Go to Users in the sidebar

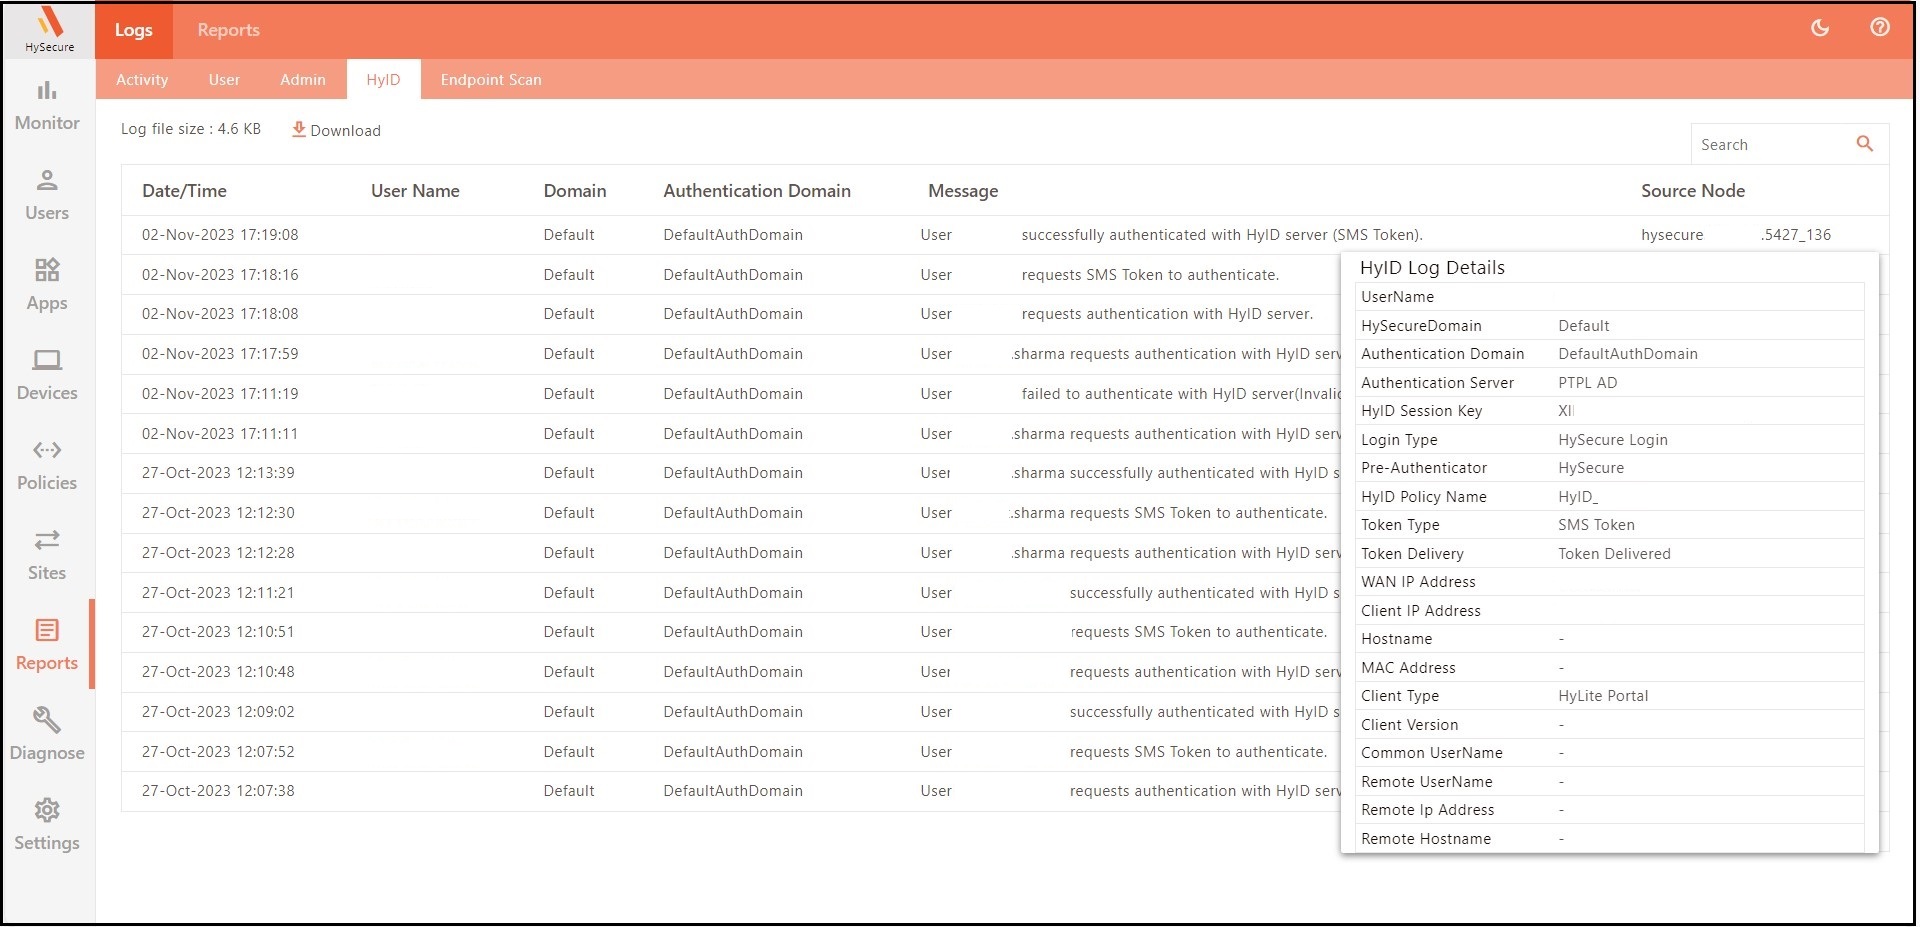47,195
